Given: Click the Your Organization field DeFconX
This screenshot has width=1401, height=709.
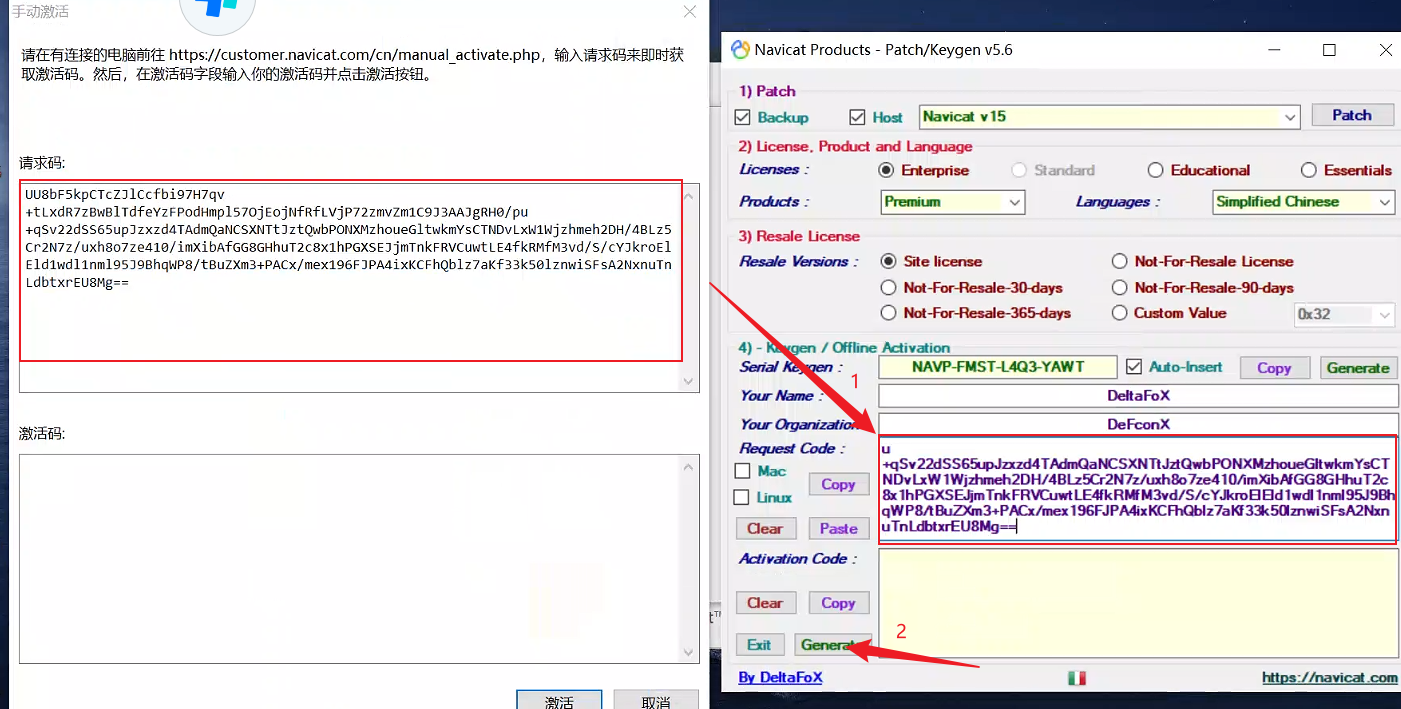Looking at the screenshot, I should (1138, 424).
